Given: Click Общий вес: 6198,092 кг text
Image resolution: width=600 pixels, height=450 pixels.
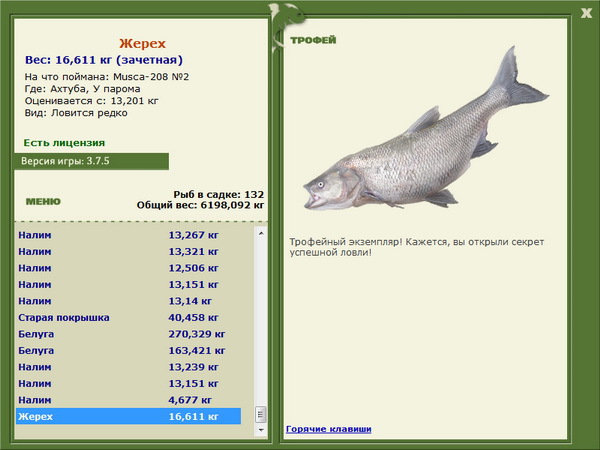Looking at the screenshot, I should point(201,205).
